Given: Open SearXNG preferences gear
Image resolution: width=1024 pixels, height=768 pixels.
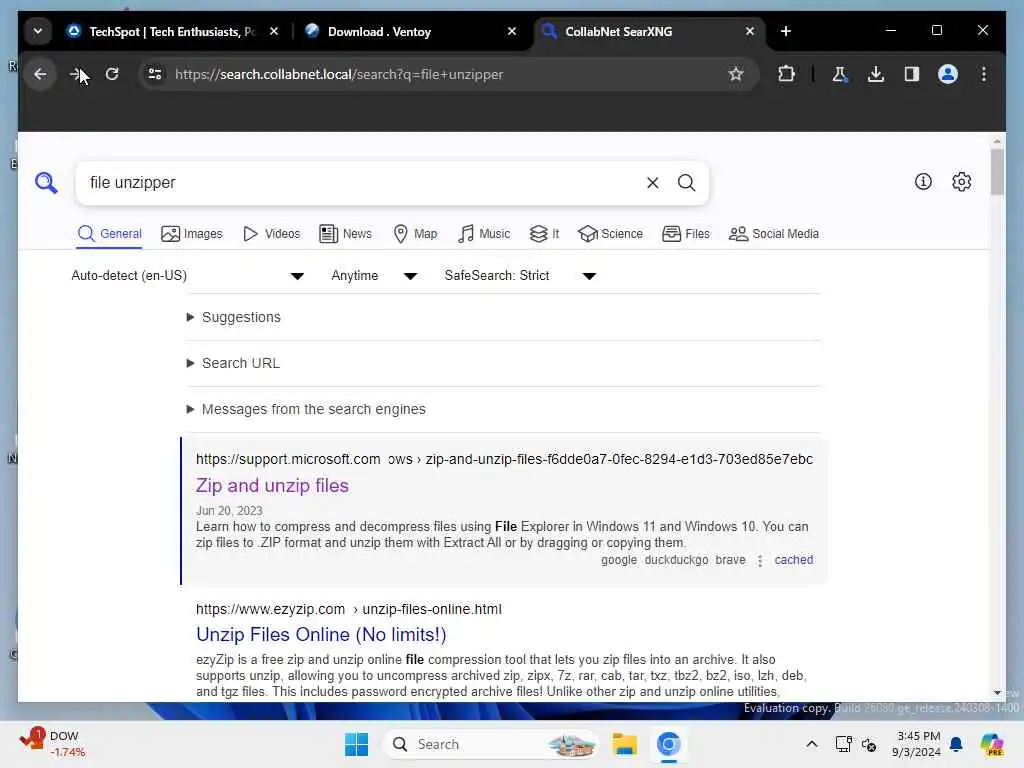Looking at the screenshot, I should 961,182.
